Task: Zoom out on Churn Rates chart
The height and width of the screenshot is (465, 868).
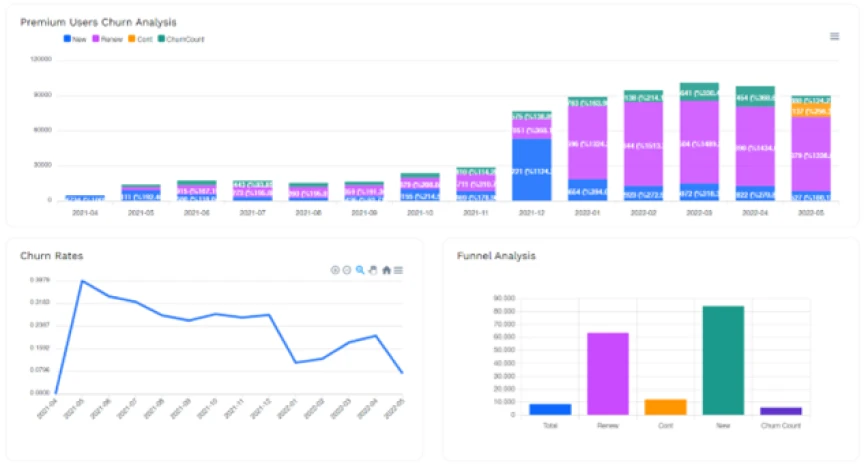Action: coord(347,270)
